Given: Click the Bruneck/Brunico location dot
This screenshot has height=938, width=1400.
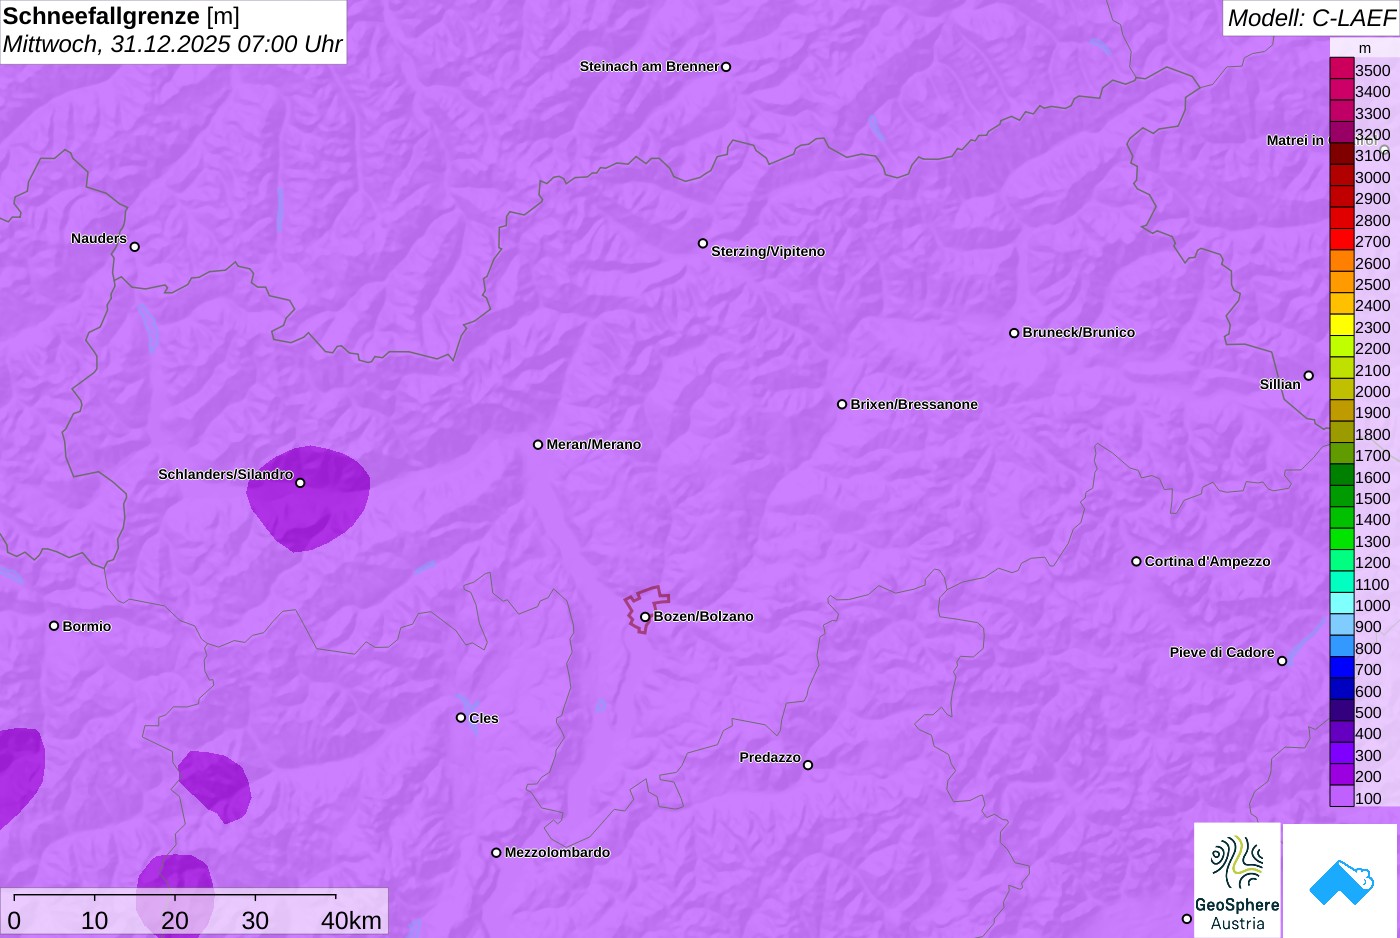Looking at the screenshot, I should click(x=1014, y=333).
